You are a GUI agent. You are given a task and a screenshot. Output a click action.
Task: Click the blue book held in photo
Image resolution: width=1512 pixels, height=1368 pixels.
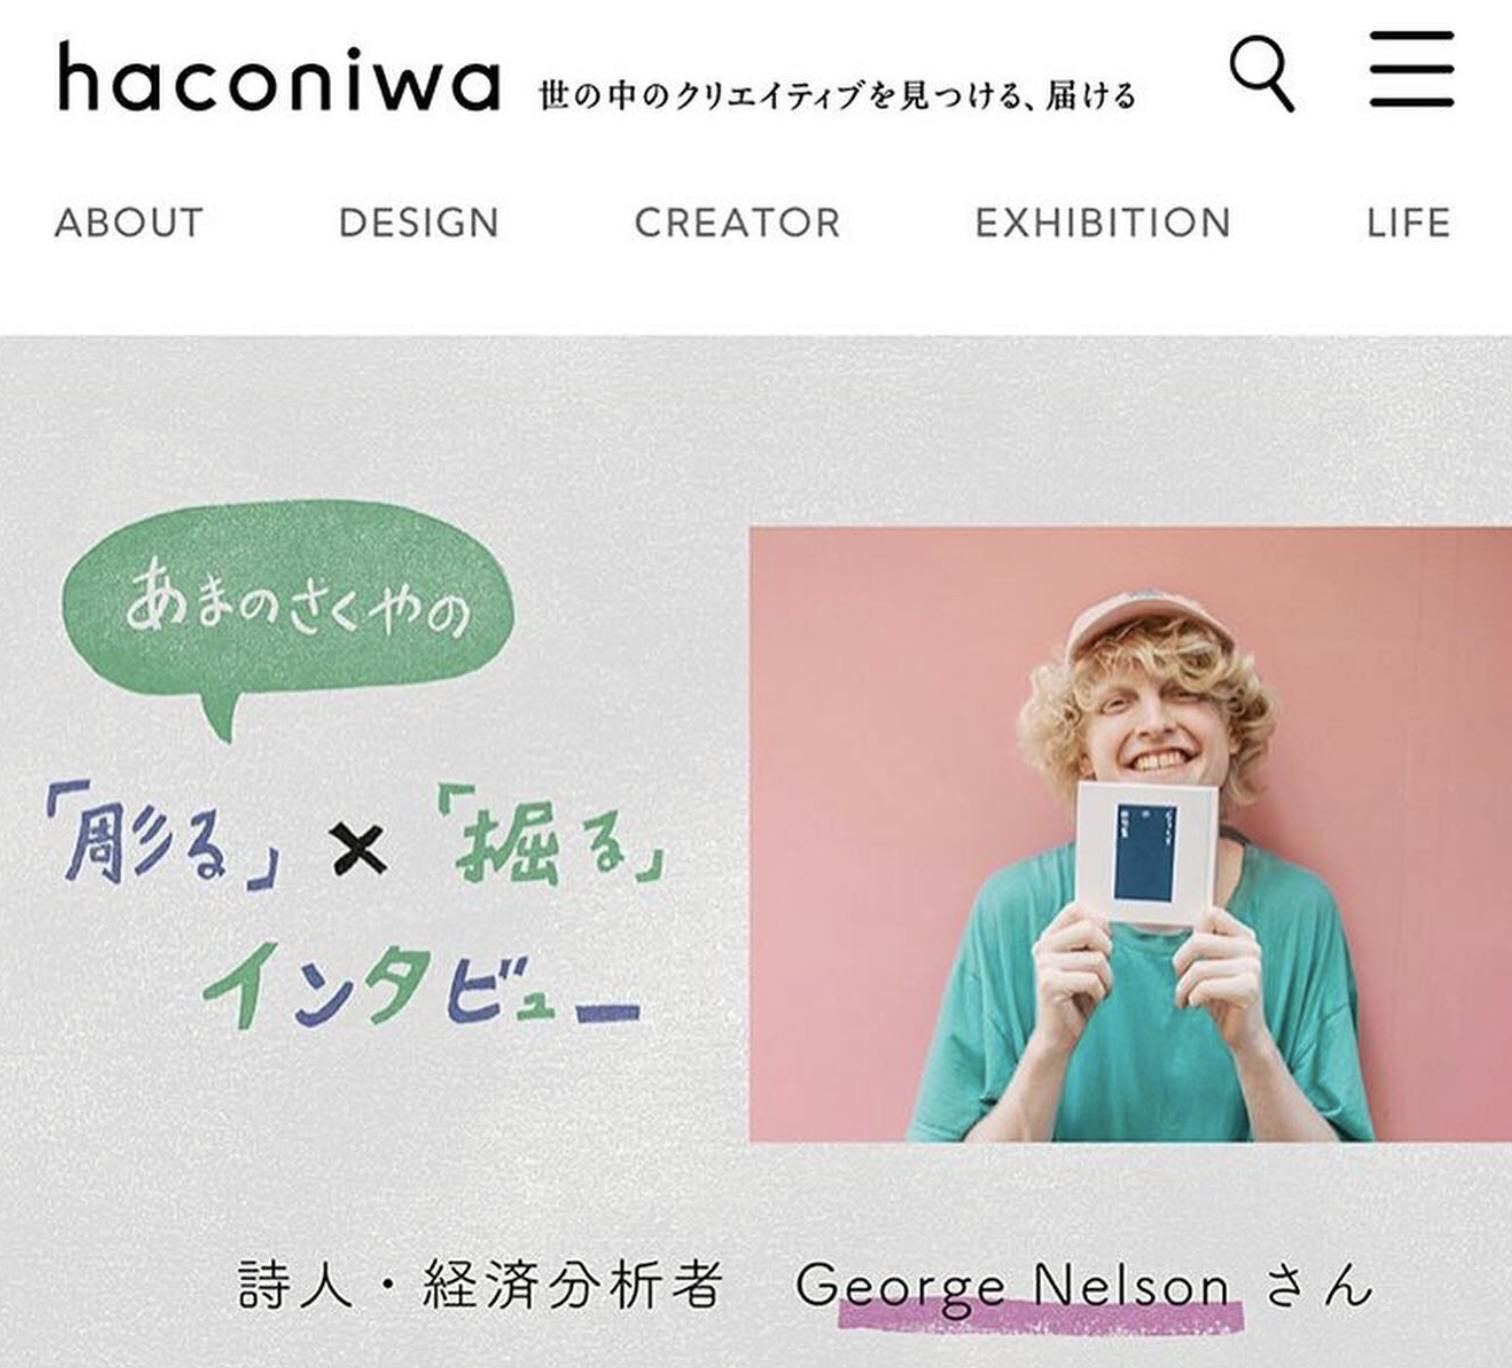click(1147, 853)
